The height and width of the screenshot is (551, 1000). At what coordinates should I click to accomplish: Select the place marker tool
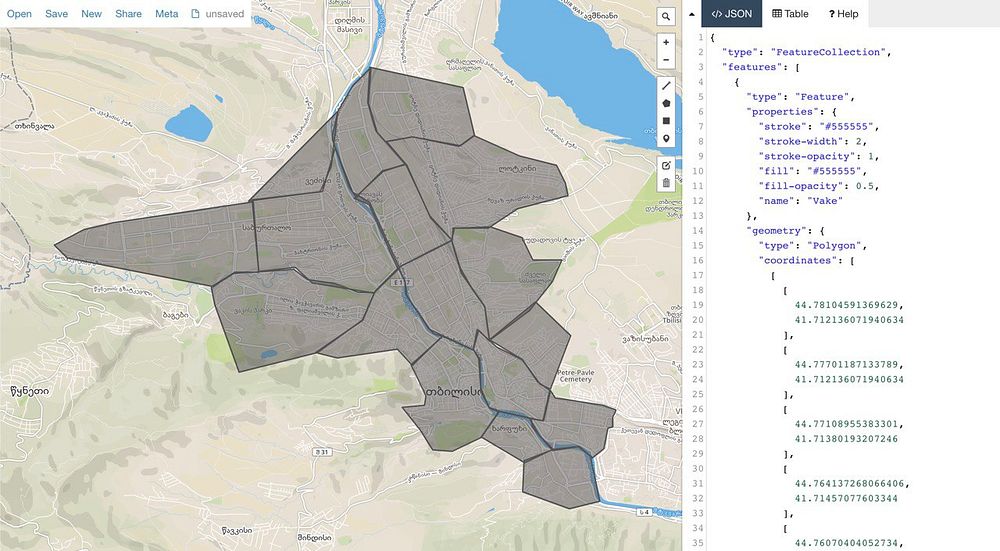coord(666,138)
